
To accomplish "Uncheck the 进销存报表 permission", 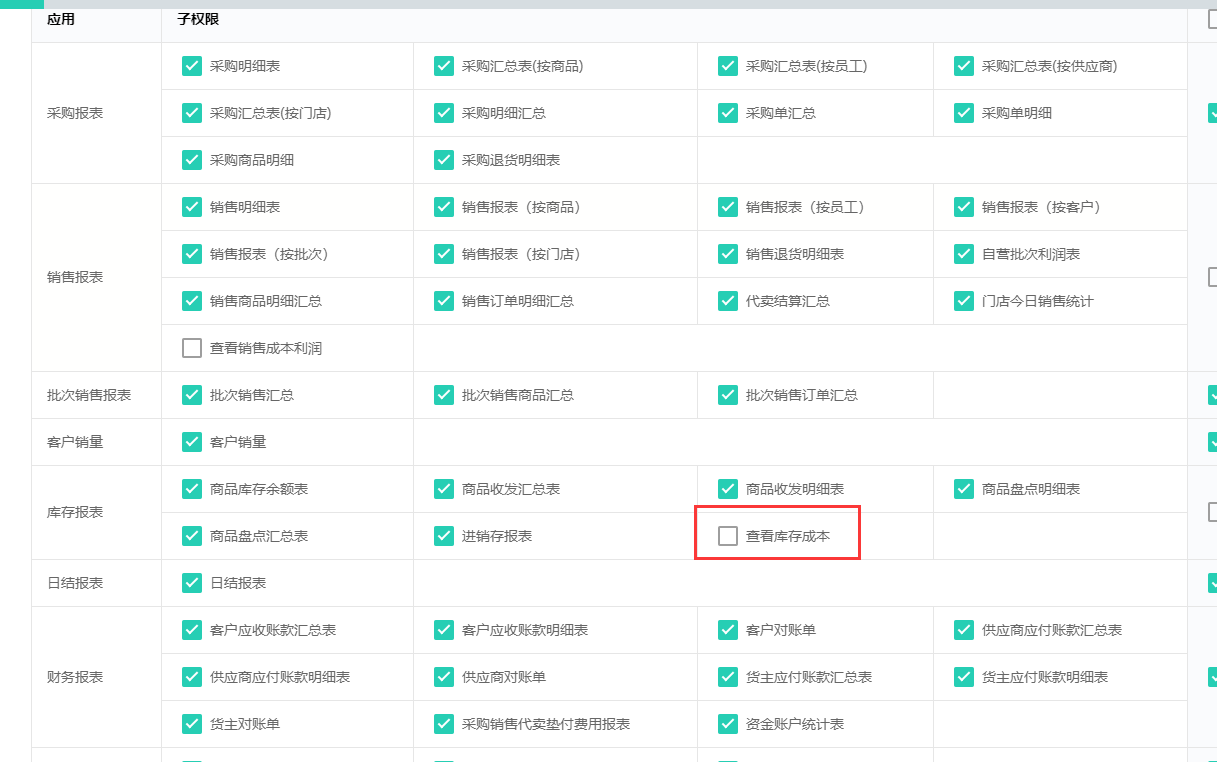I will (444, 536).
